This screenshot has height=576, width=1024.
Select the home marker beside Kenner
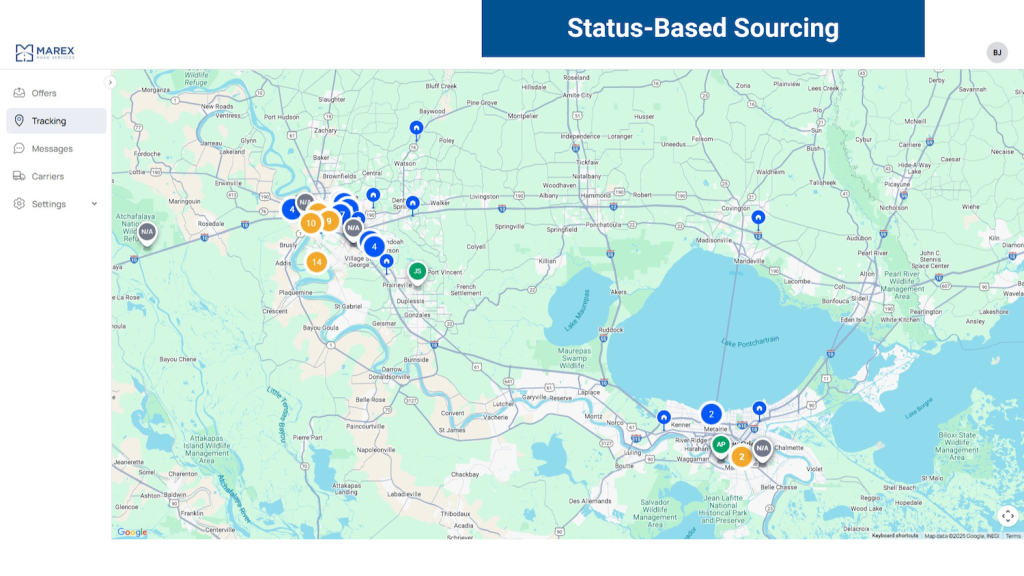tap(663, 417)
